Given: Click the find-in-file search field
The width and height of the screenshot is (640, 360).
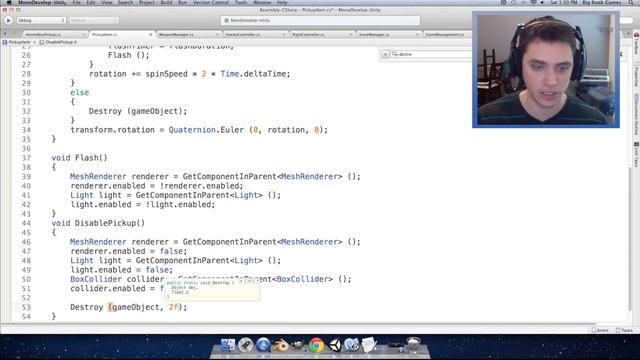Looking at the screenshot, I should pyautogui.click(x=432, y=54).
